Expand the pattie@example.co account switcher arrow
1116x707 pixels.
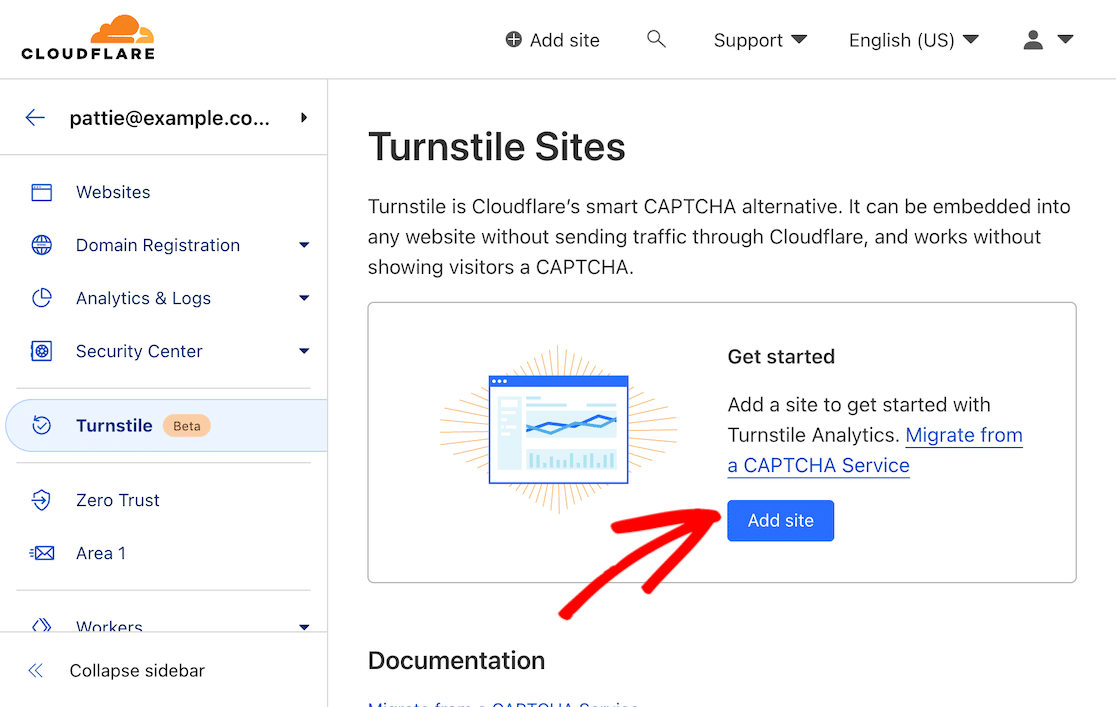click(x=304, y=117)
